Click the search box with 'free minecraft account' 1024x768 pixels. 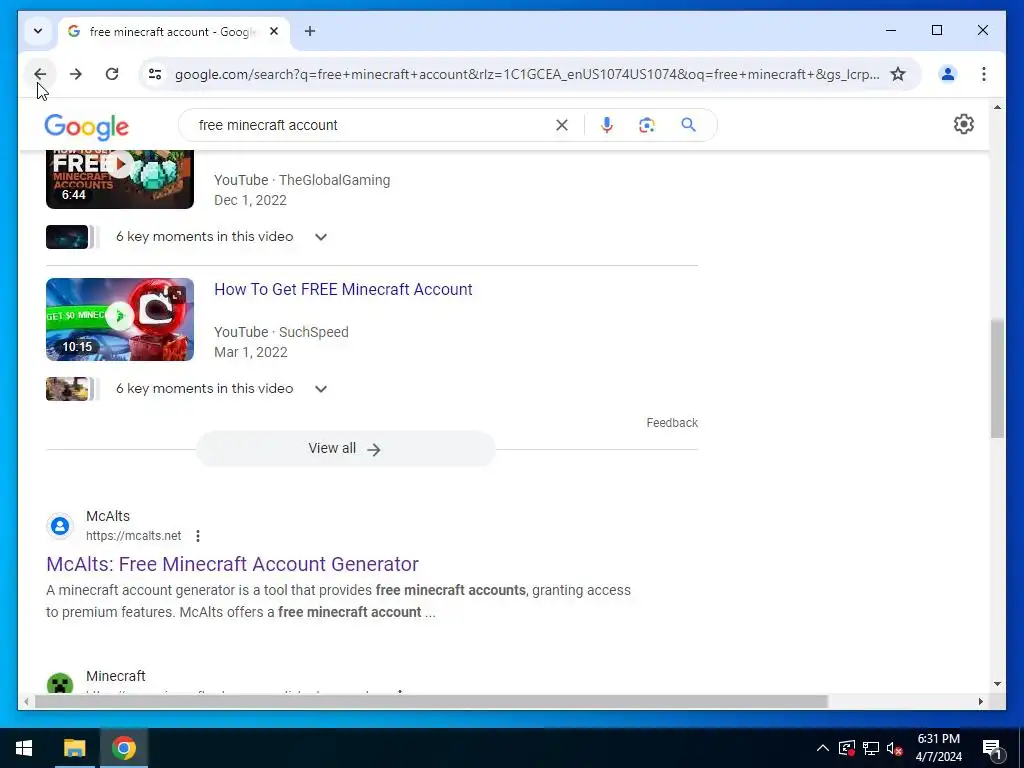pyautogui.click(x=372, y=125)
